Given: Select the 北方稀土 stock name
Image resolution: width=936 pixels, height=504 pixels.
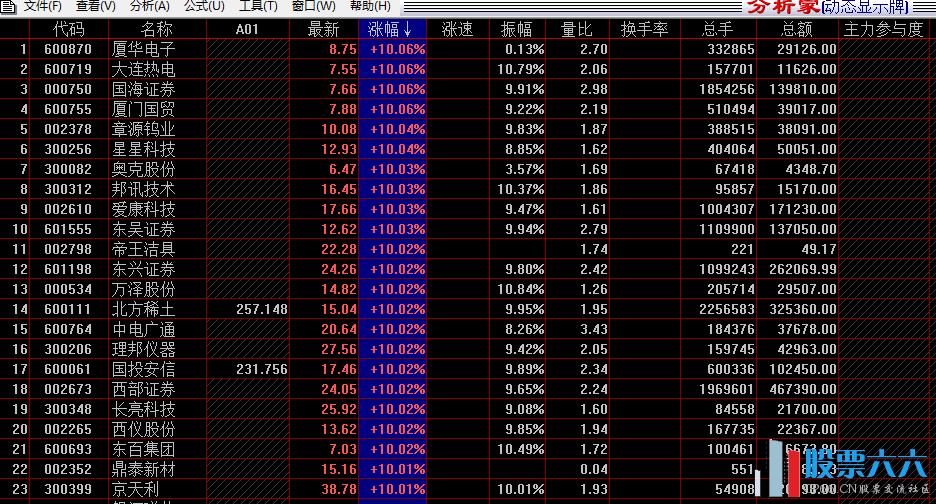Looking at the screenshot, I should pyautogui.click(x=143, y=309).
